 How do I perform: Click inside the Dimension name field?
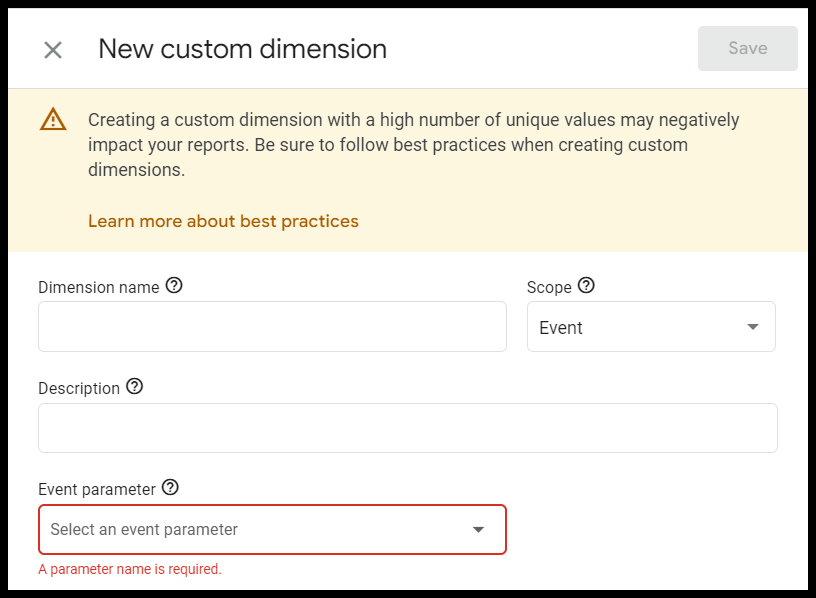tap(271, 327)
